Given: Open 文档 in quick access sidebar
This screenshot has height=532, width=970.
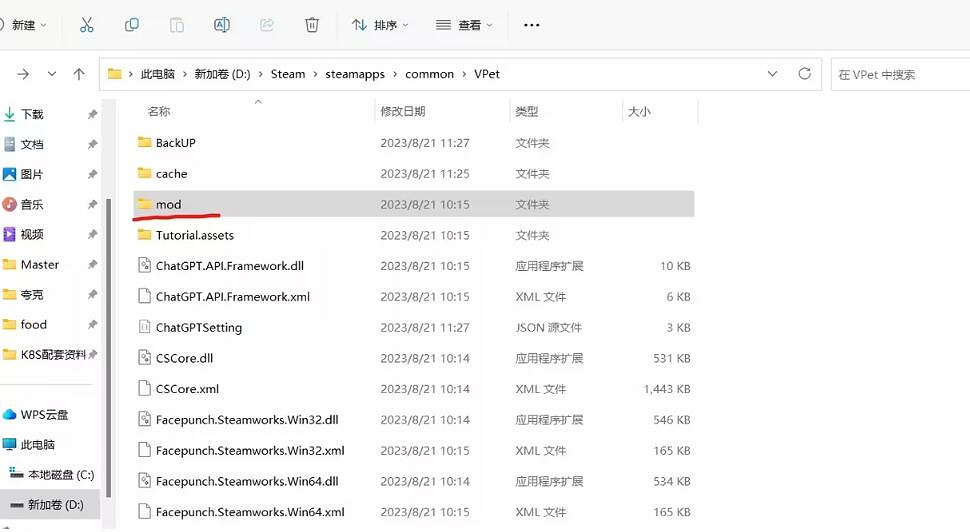Looking at the screenshot, I should pos(32,144).
